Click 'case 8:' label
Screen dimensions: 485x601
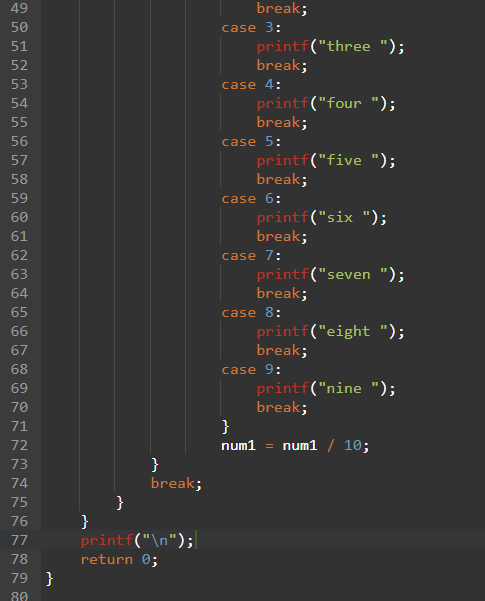point(251,312)
